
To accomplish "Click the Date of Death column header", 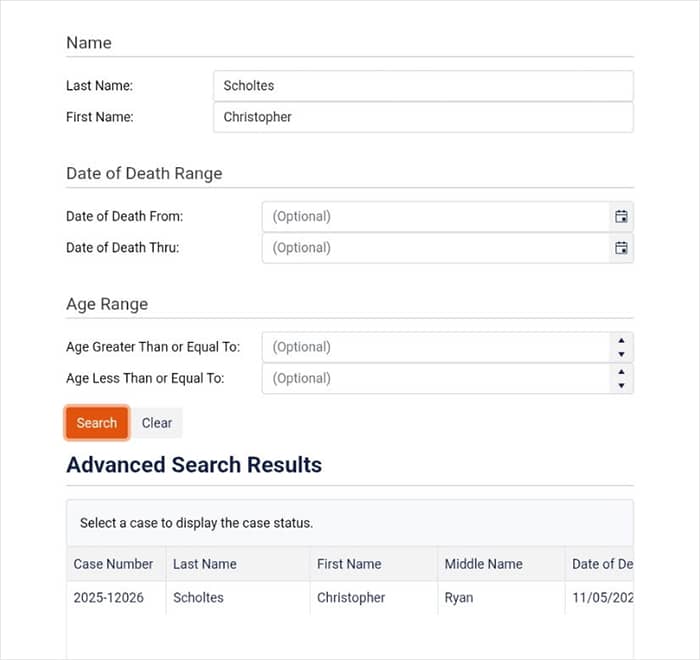I will 602,564.
